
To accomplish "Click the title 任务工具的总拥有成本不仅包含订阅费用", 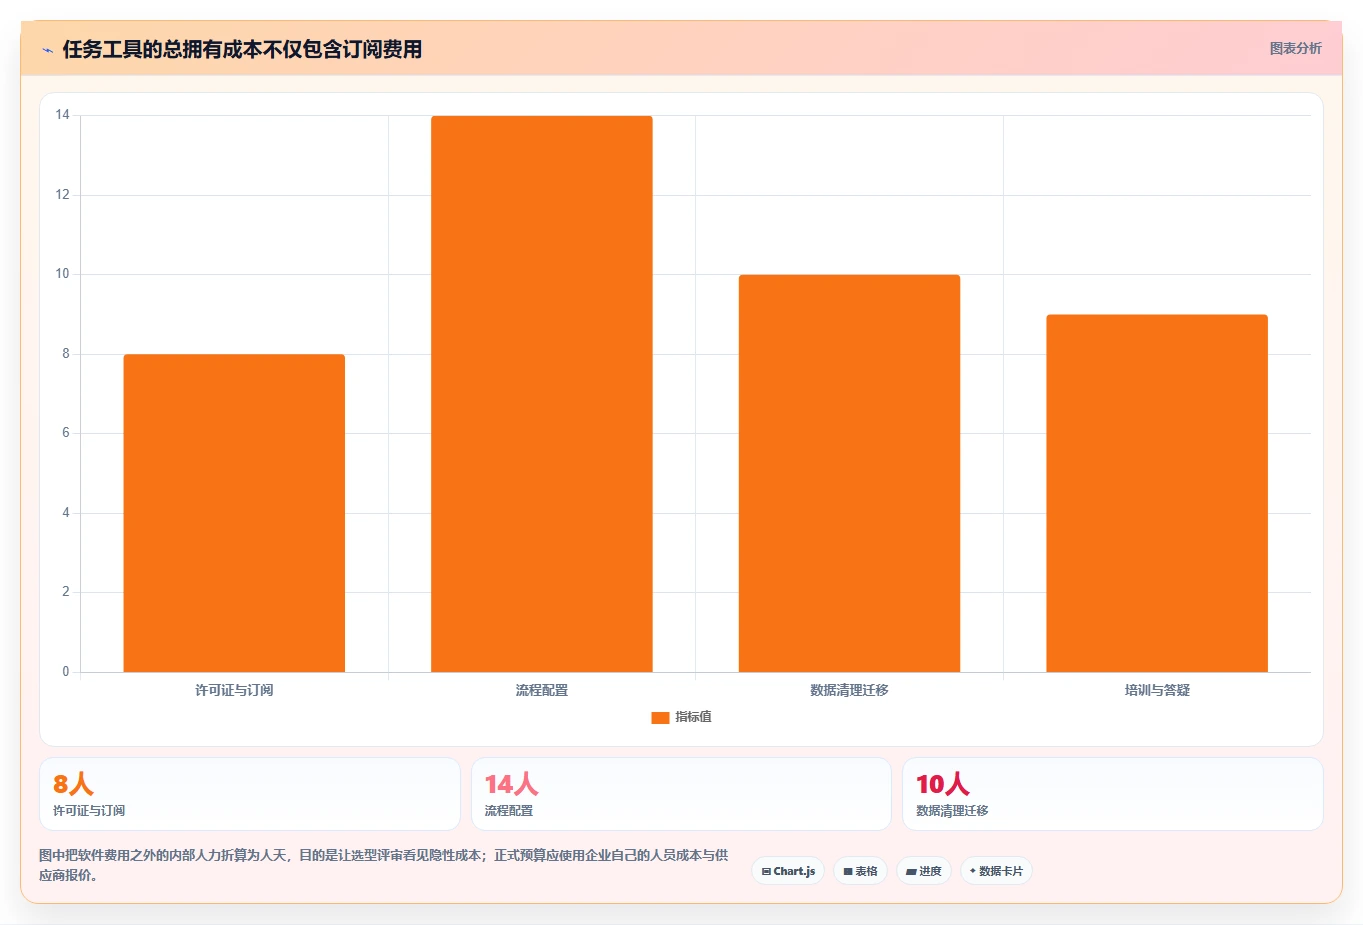I will click(242, 49).
